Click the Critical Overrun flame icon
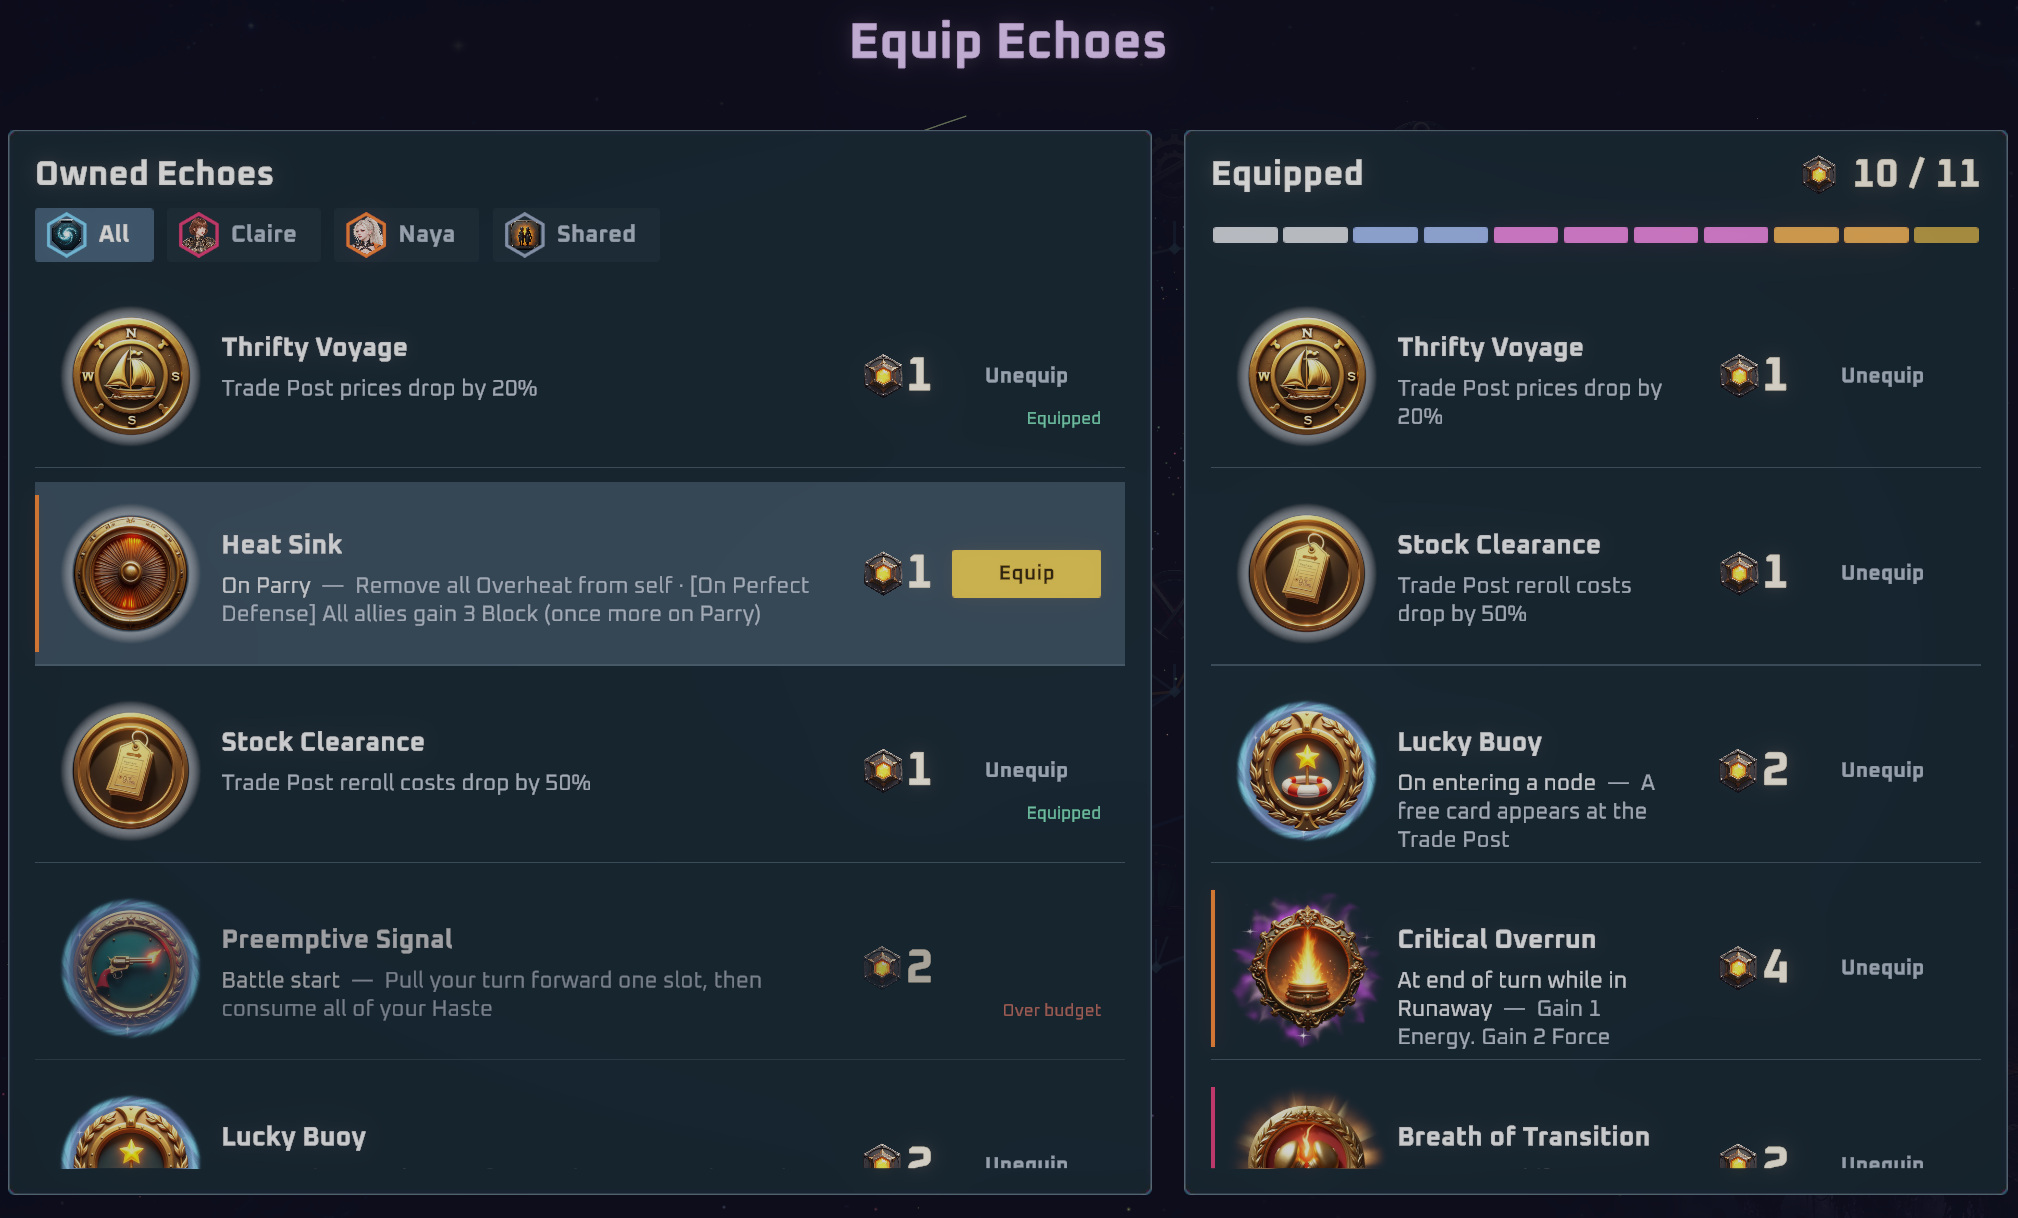The height and width of the screenshot is (1218, 2018). [x=1307, y=968]
